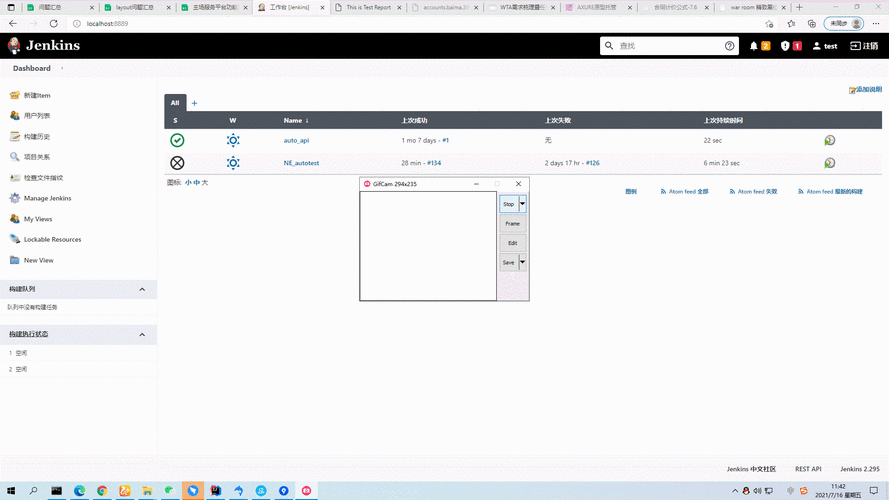Click Frame button in GifCam
Image resolution: width=889 pixels, height=500 pixels.
click(x=513, y=223)
